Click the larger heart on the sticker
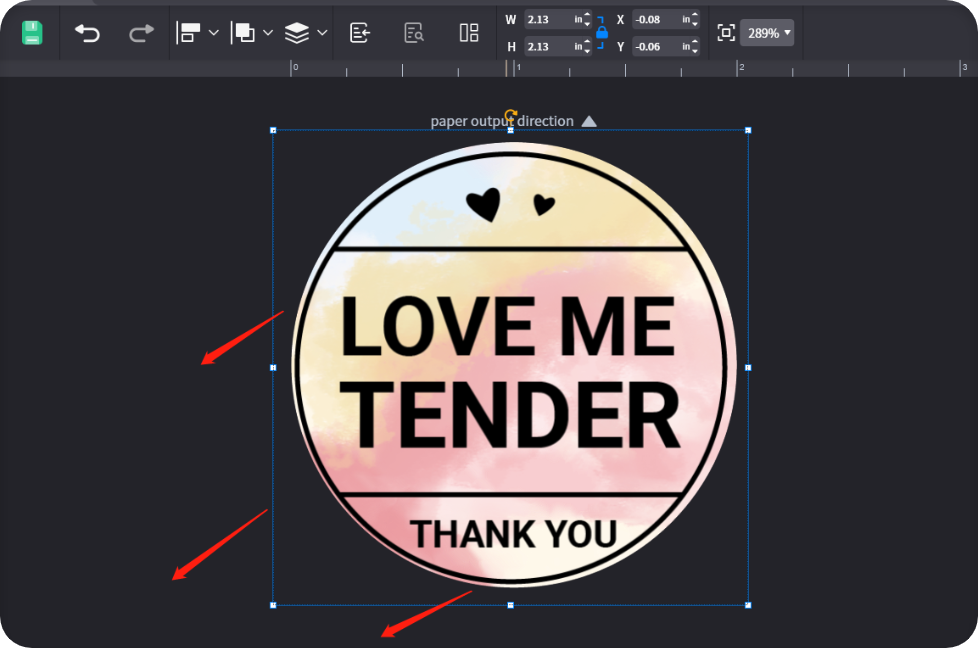The height and width of the screenshot is (648, 978). [484, 205]
